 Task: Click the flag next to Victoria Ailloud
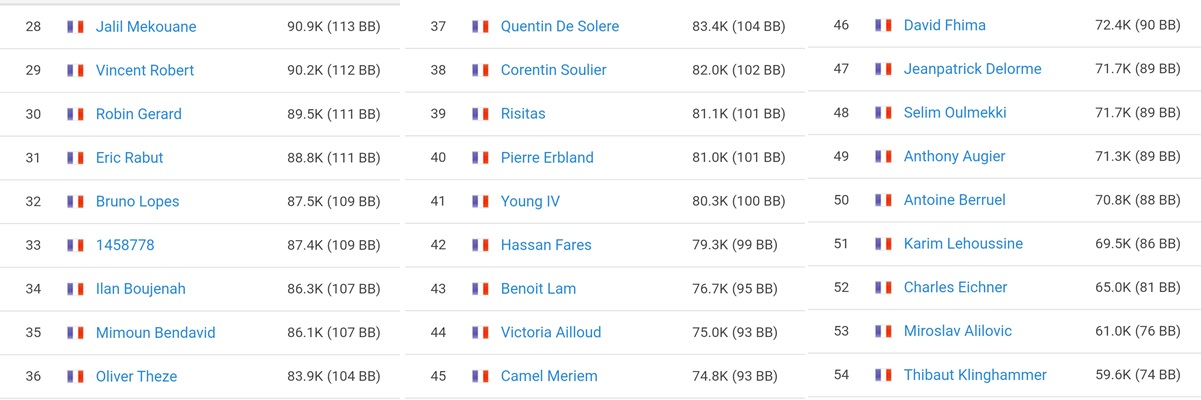(480, 332)
